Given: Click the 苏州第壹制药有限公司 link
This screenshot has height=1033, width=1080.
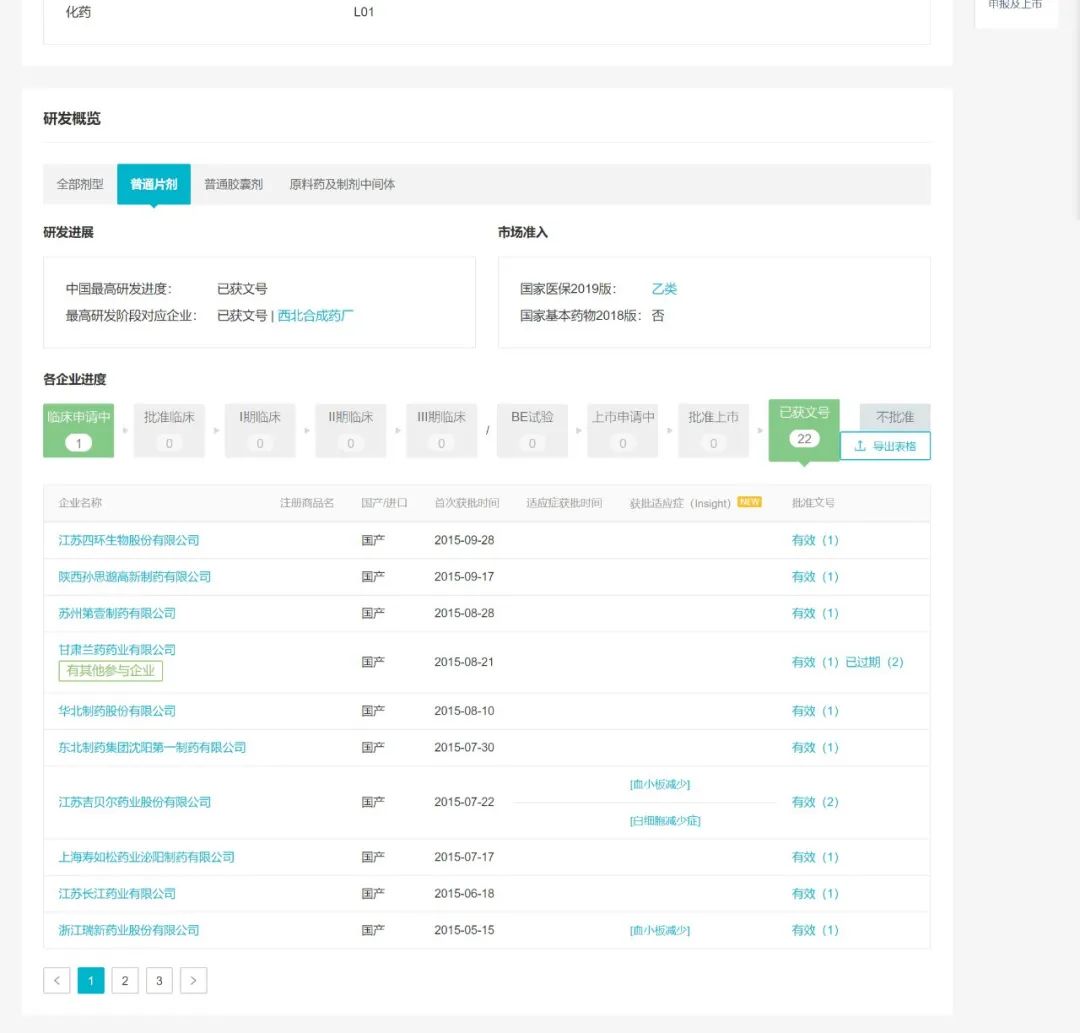Looking at the screenshot, I should coord(117,613).
